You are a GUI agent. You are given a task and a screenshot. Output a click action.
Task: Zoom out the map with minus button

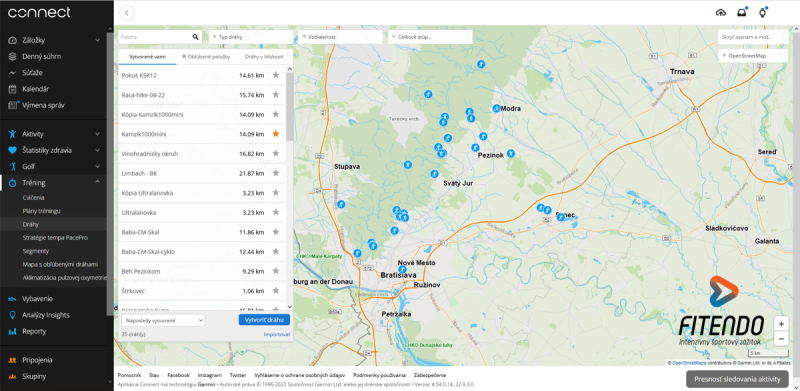(781, 338)
